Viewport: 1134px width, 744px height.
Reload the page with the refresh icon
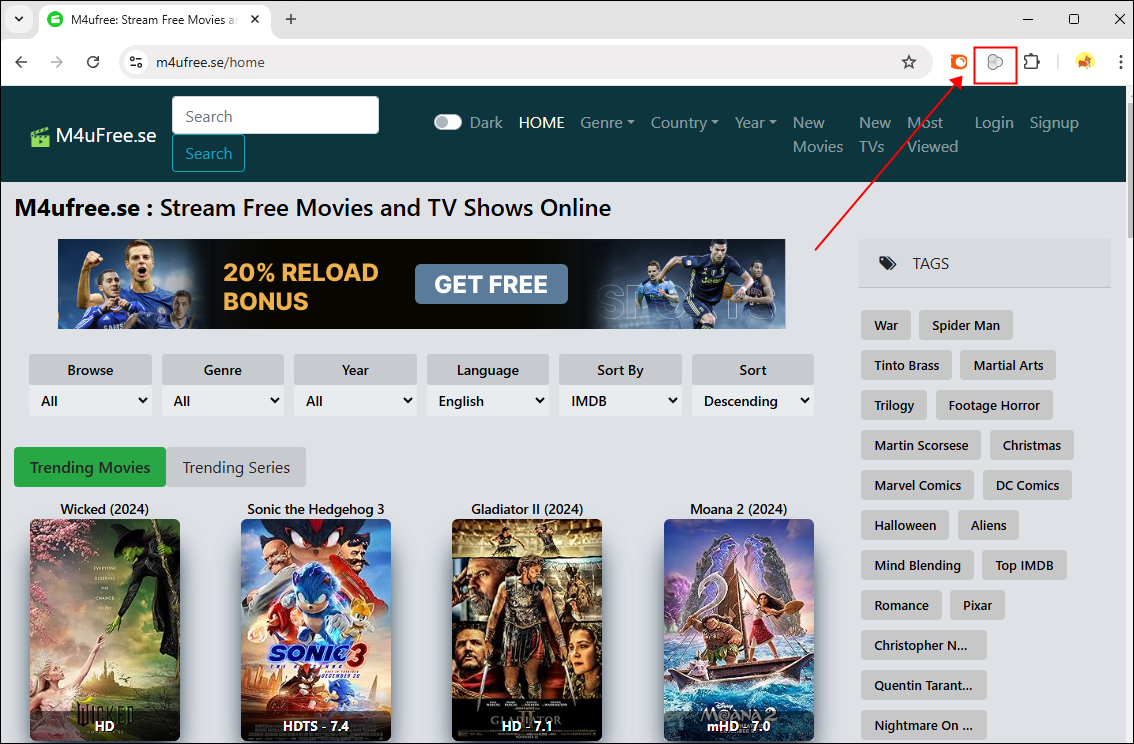[93, 62]
